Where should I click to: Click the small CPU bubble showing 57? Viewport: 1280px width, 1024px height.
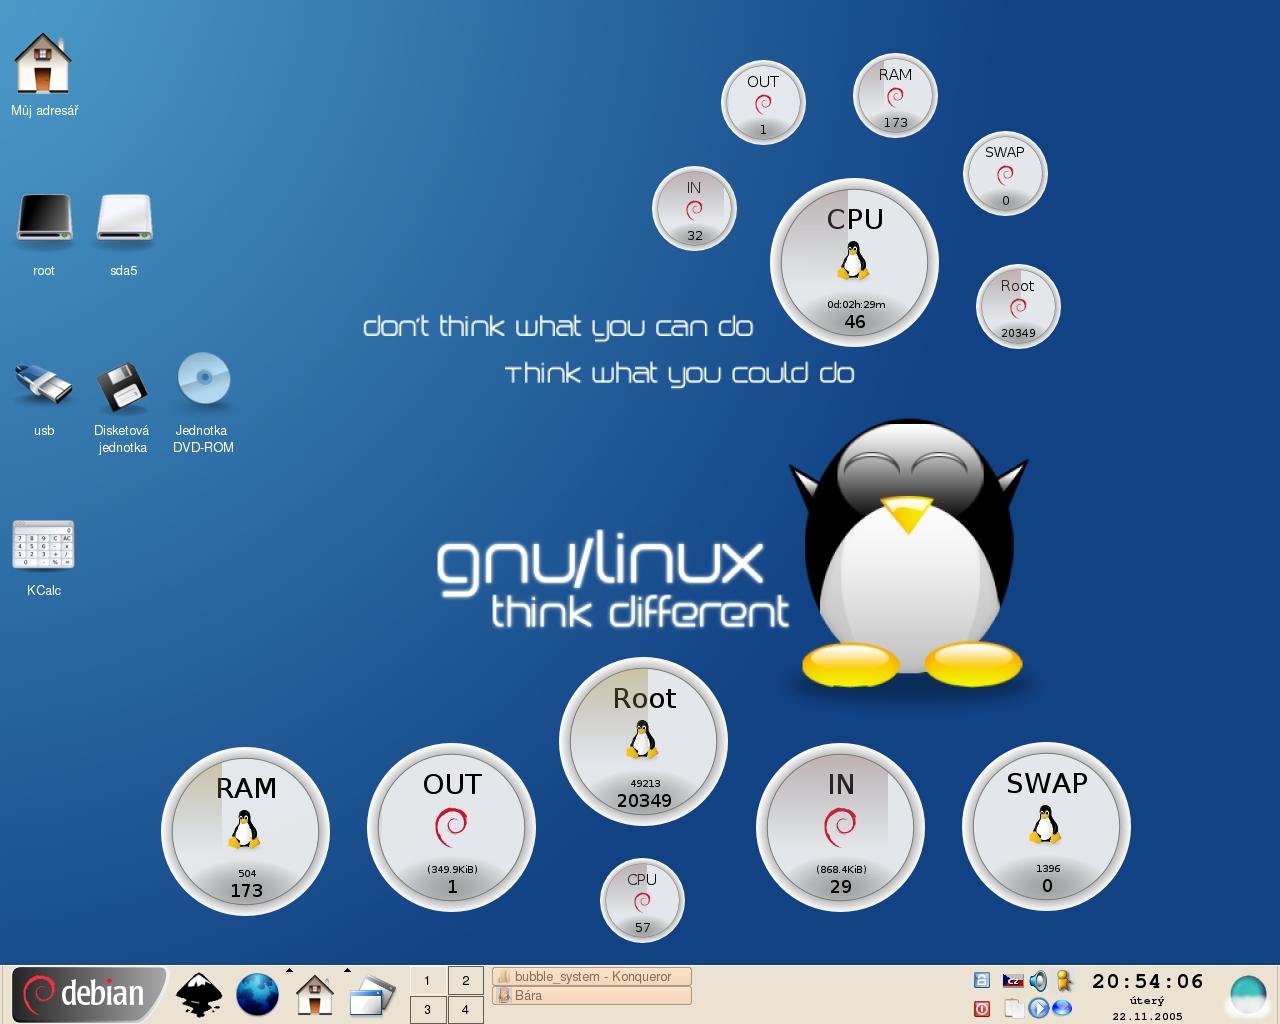(642, 900)
